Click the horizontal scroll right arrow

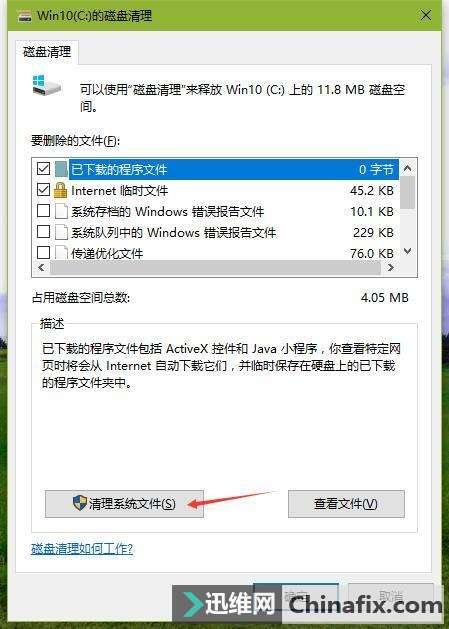[x=391, y=268]
